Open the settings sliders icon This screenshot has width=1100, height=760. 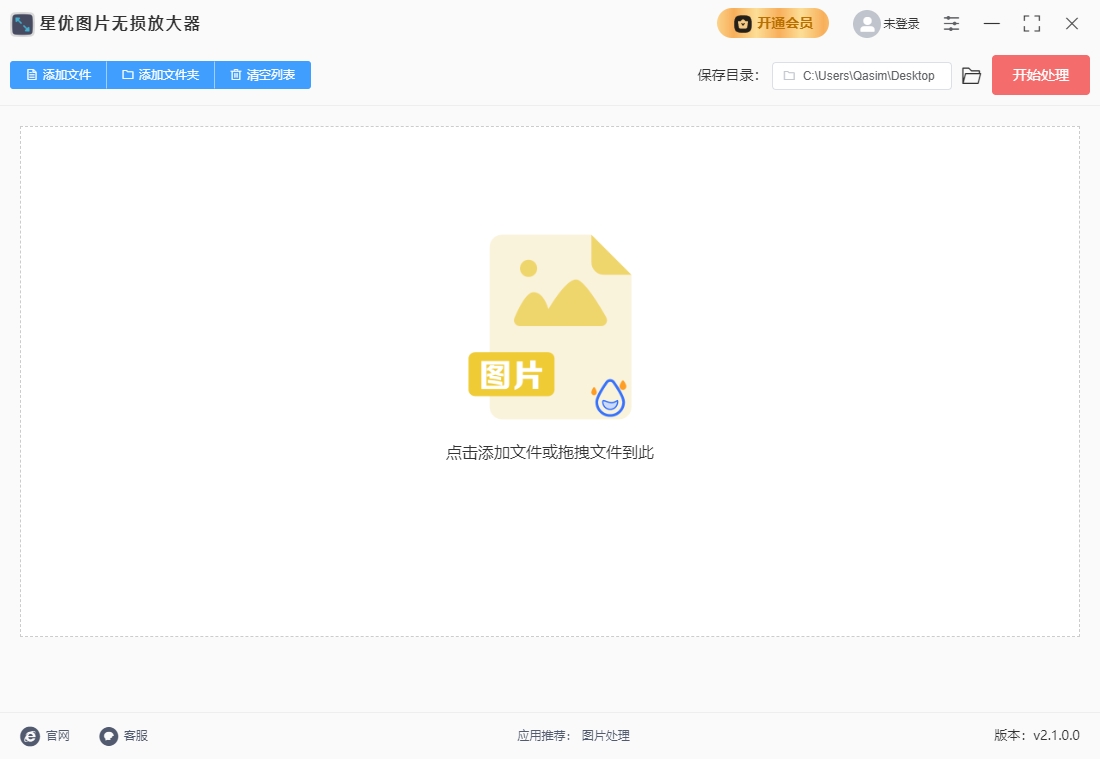coord(951,24)
